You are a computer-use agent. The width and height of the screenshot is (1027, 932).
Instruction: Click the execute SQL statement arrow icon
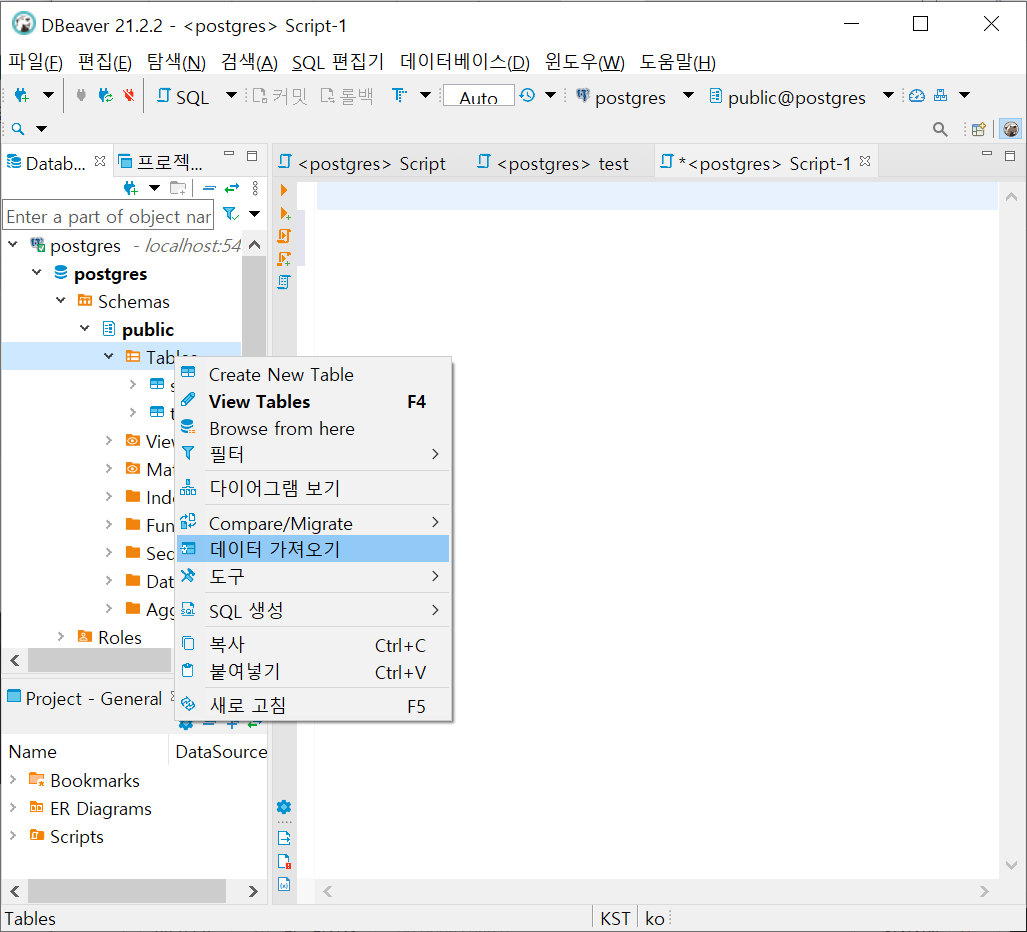[284, 190]
